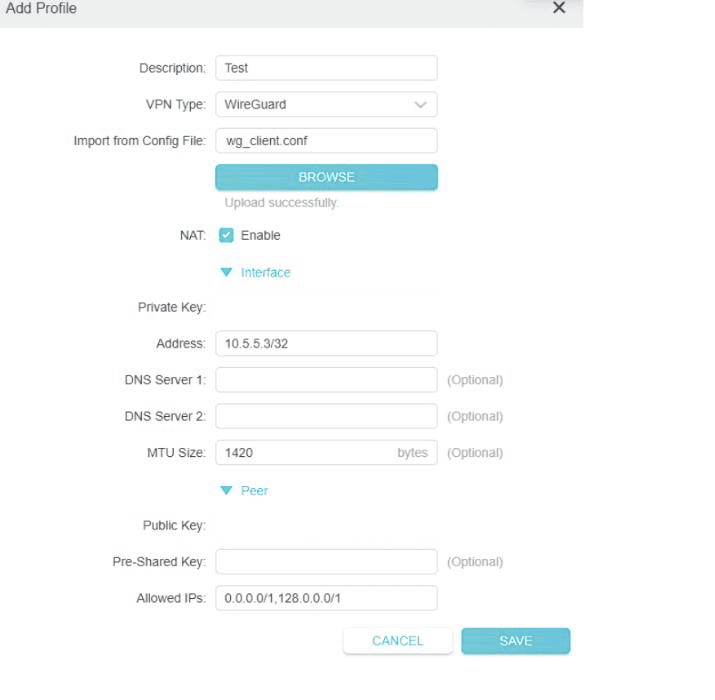Click the 'Public Key:' label
Screen dimensions: 715x700
175,525
